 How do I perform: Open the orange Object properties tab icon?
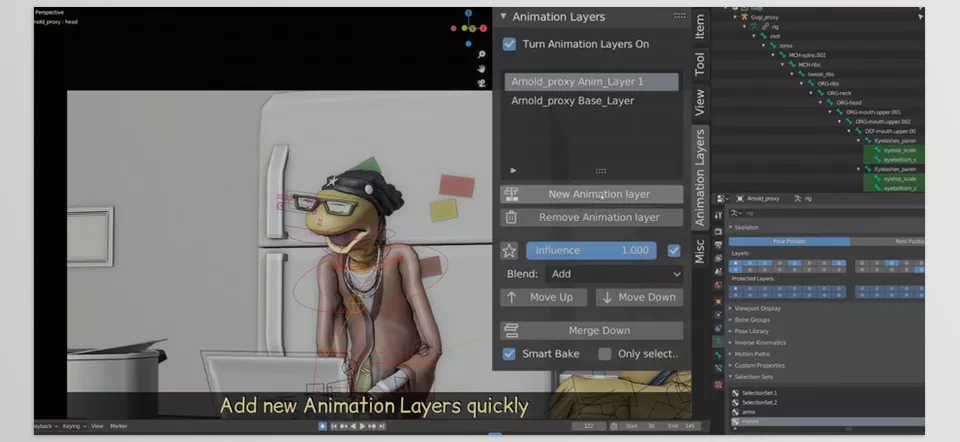pyautogui.click(x=718, y=301)
